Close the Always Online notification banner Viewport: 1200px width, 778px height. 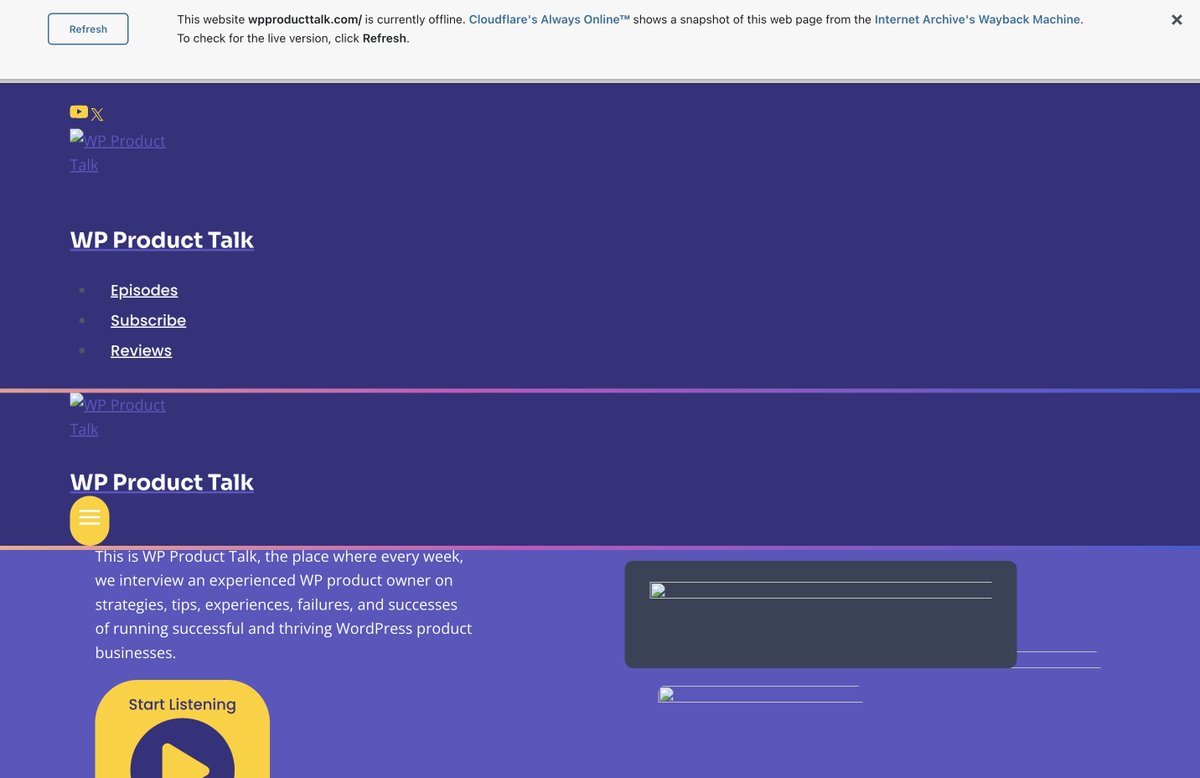pos(1177,20)
